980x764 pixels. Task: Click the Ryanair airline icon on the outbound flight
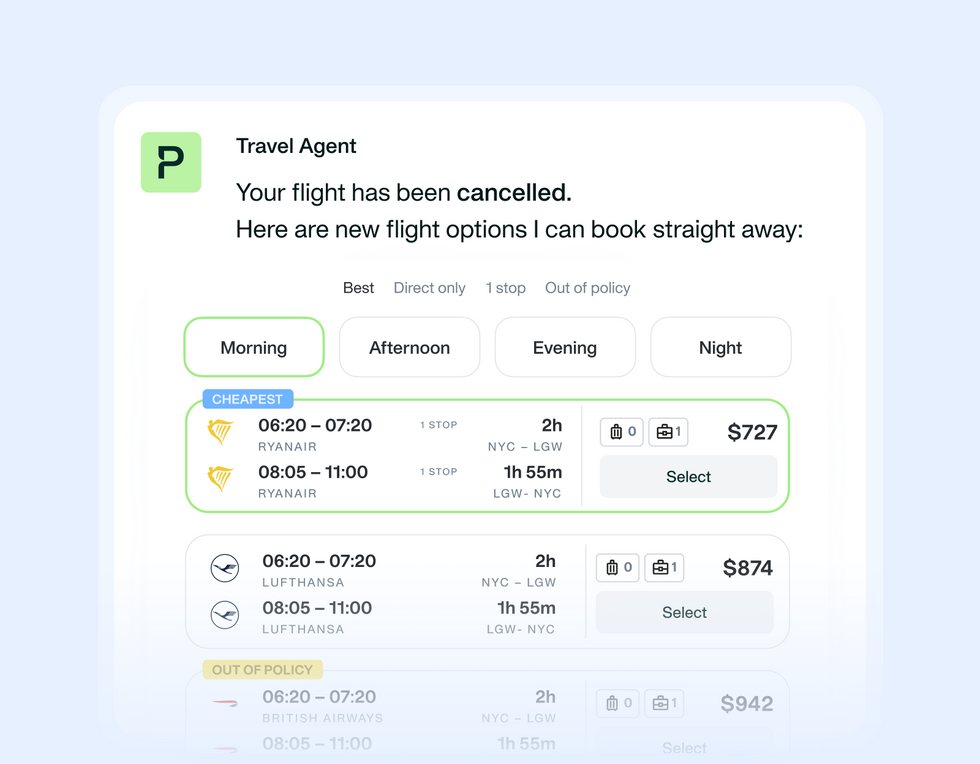click(221, 432)
